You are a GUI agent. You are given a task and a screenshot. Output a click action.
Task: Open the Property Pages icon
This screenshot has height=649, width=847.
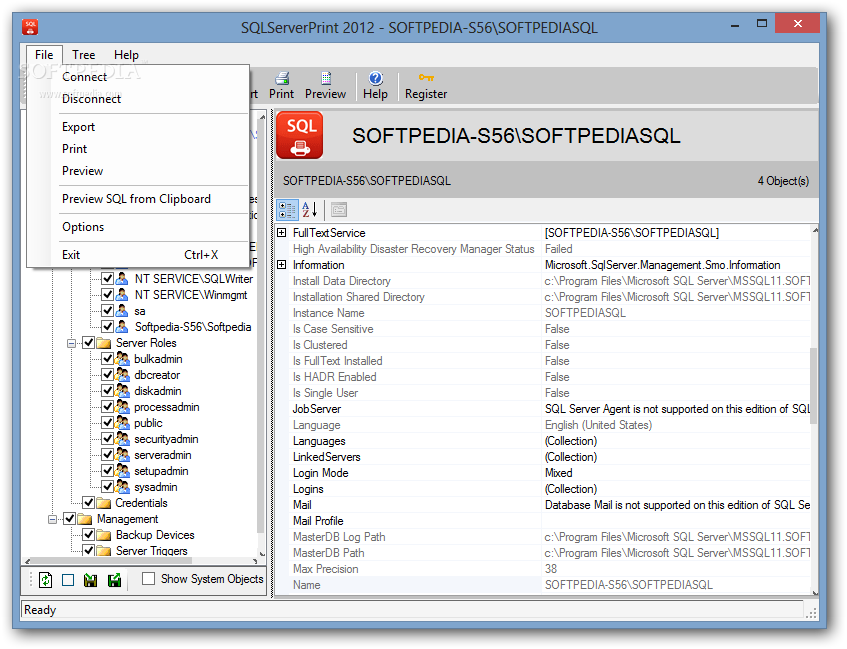coord(339,210)
